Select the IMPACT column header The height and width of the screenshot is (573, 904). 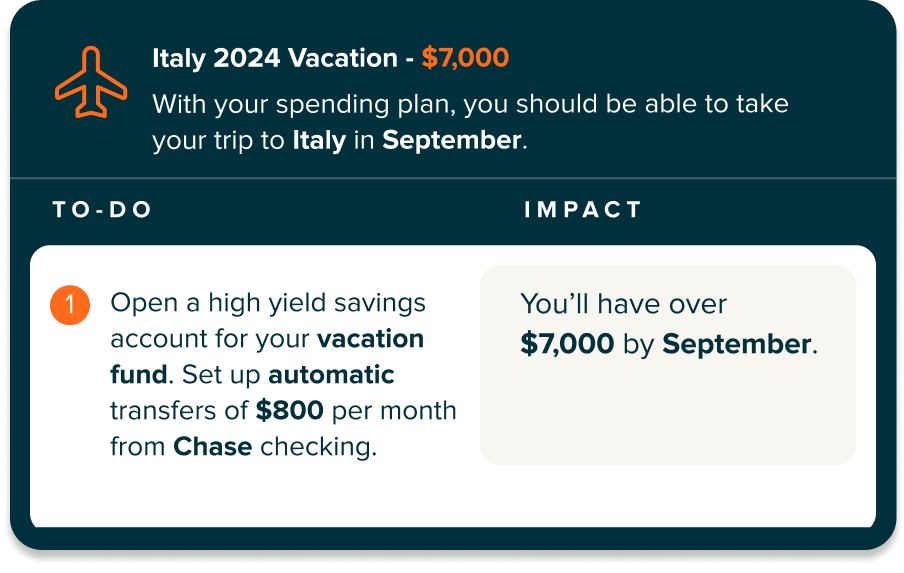pyautogui.click(x=583, y=210)
